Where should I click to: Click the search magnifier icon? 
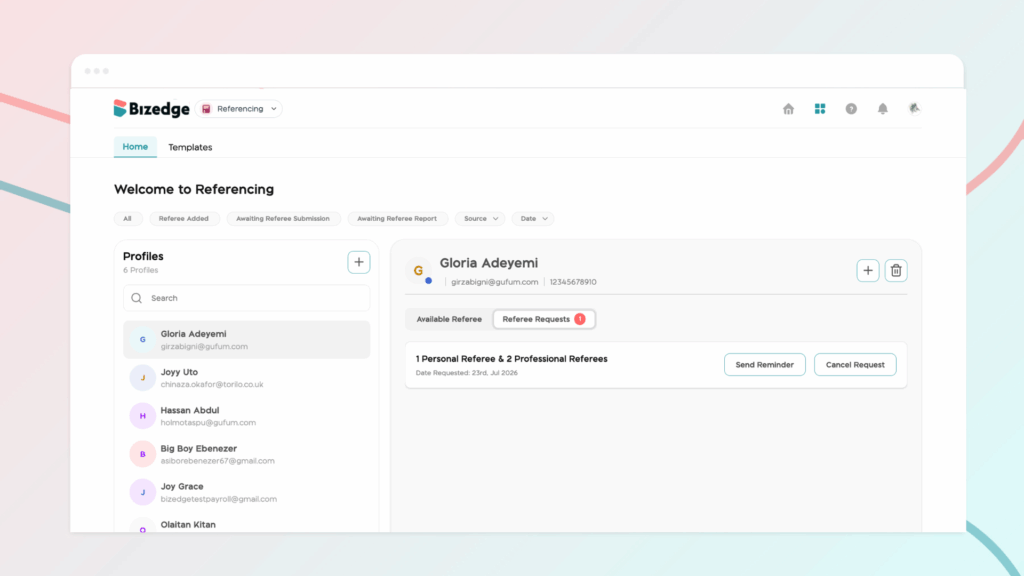[x=136, y=298]
